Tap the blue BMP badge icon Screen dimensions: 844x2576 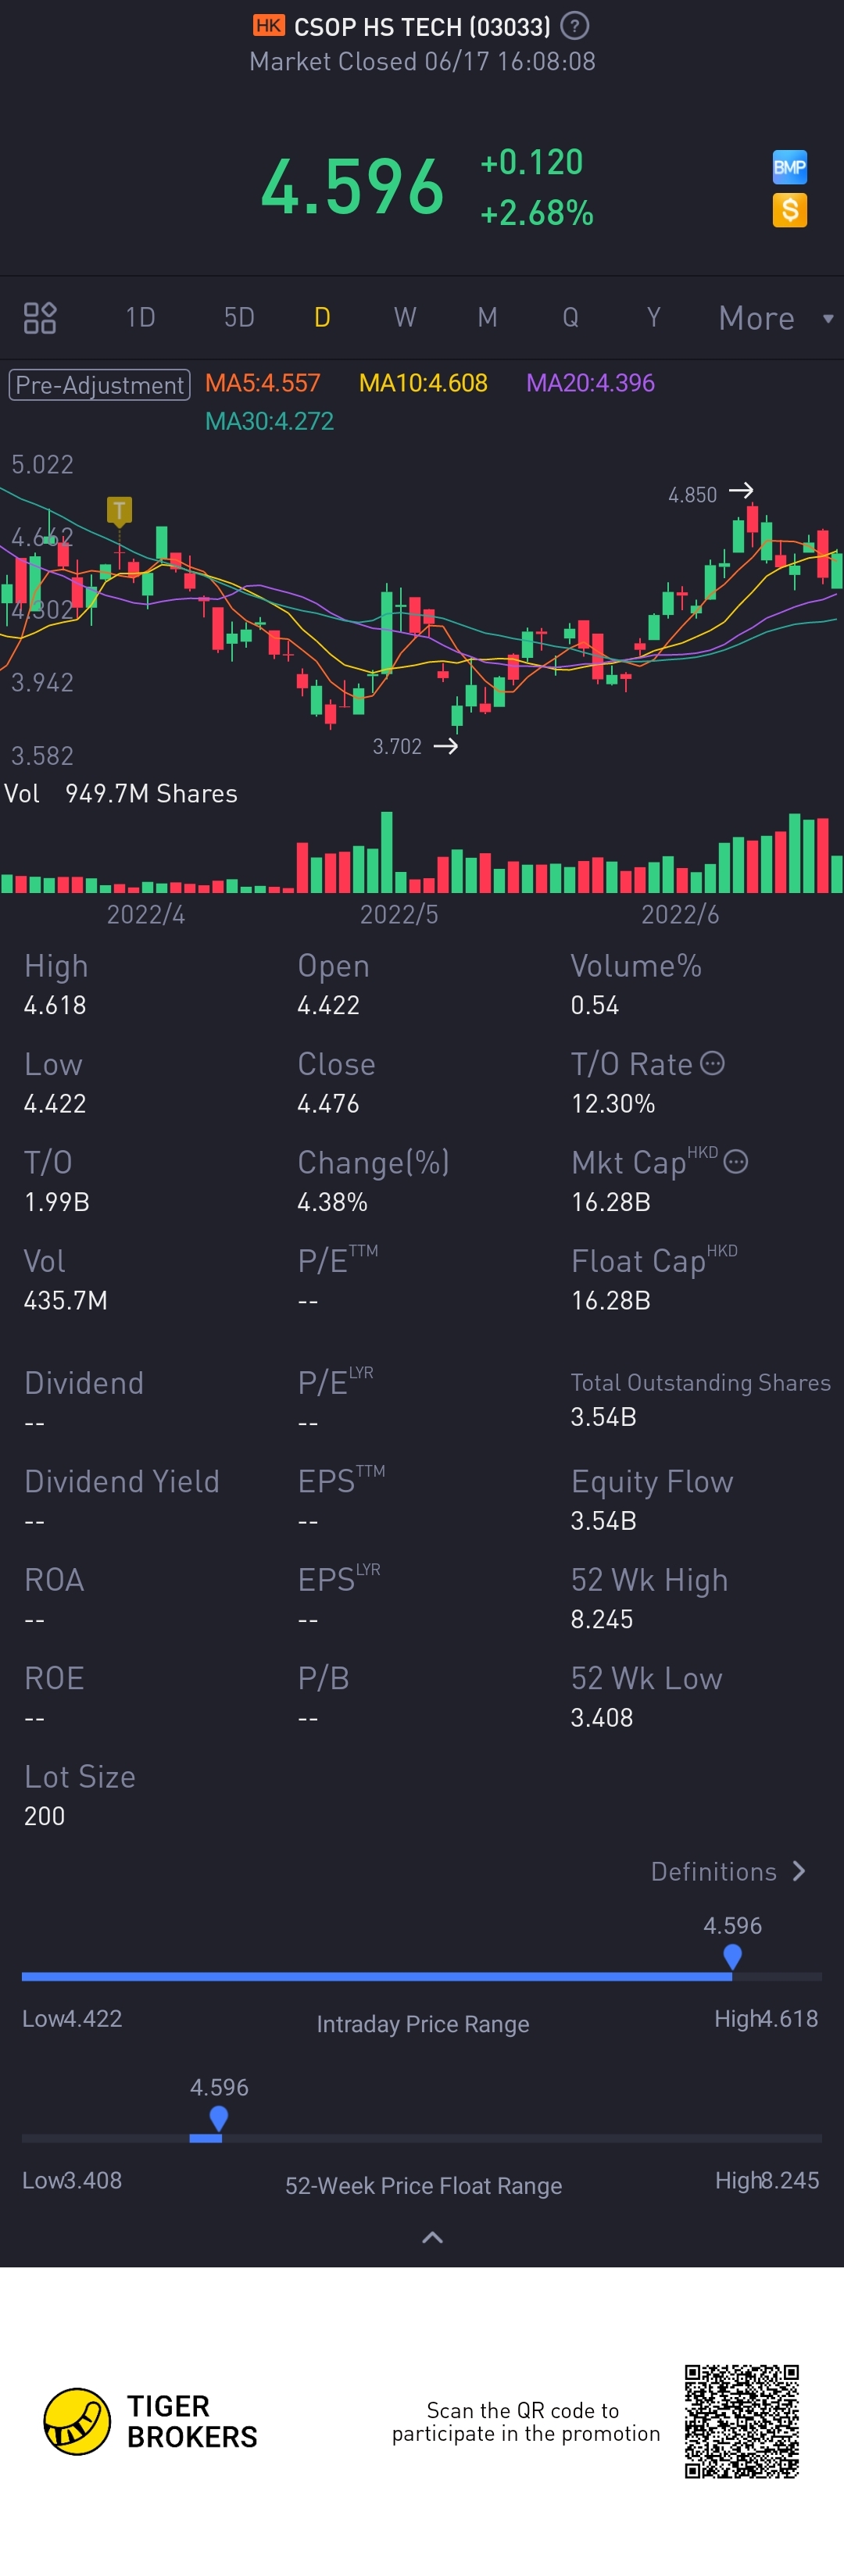[x=789, y=167]
